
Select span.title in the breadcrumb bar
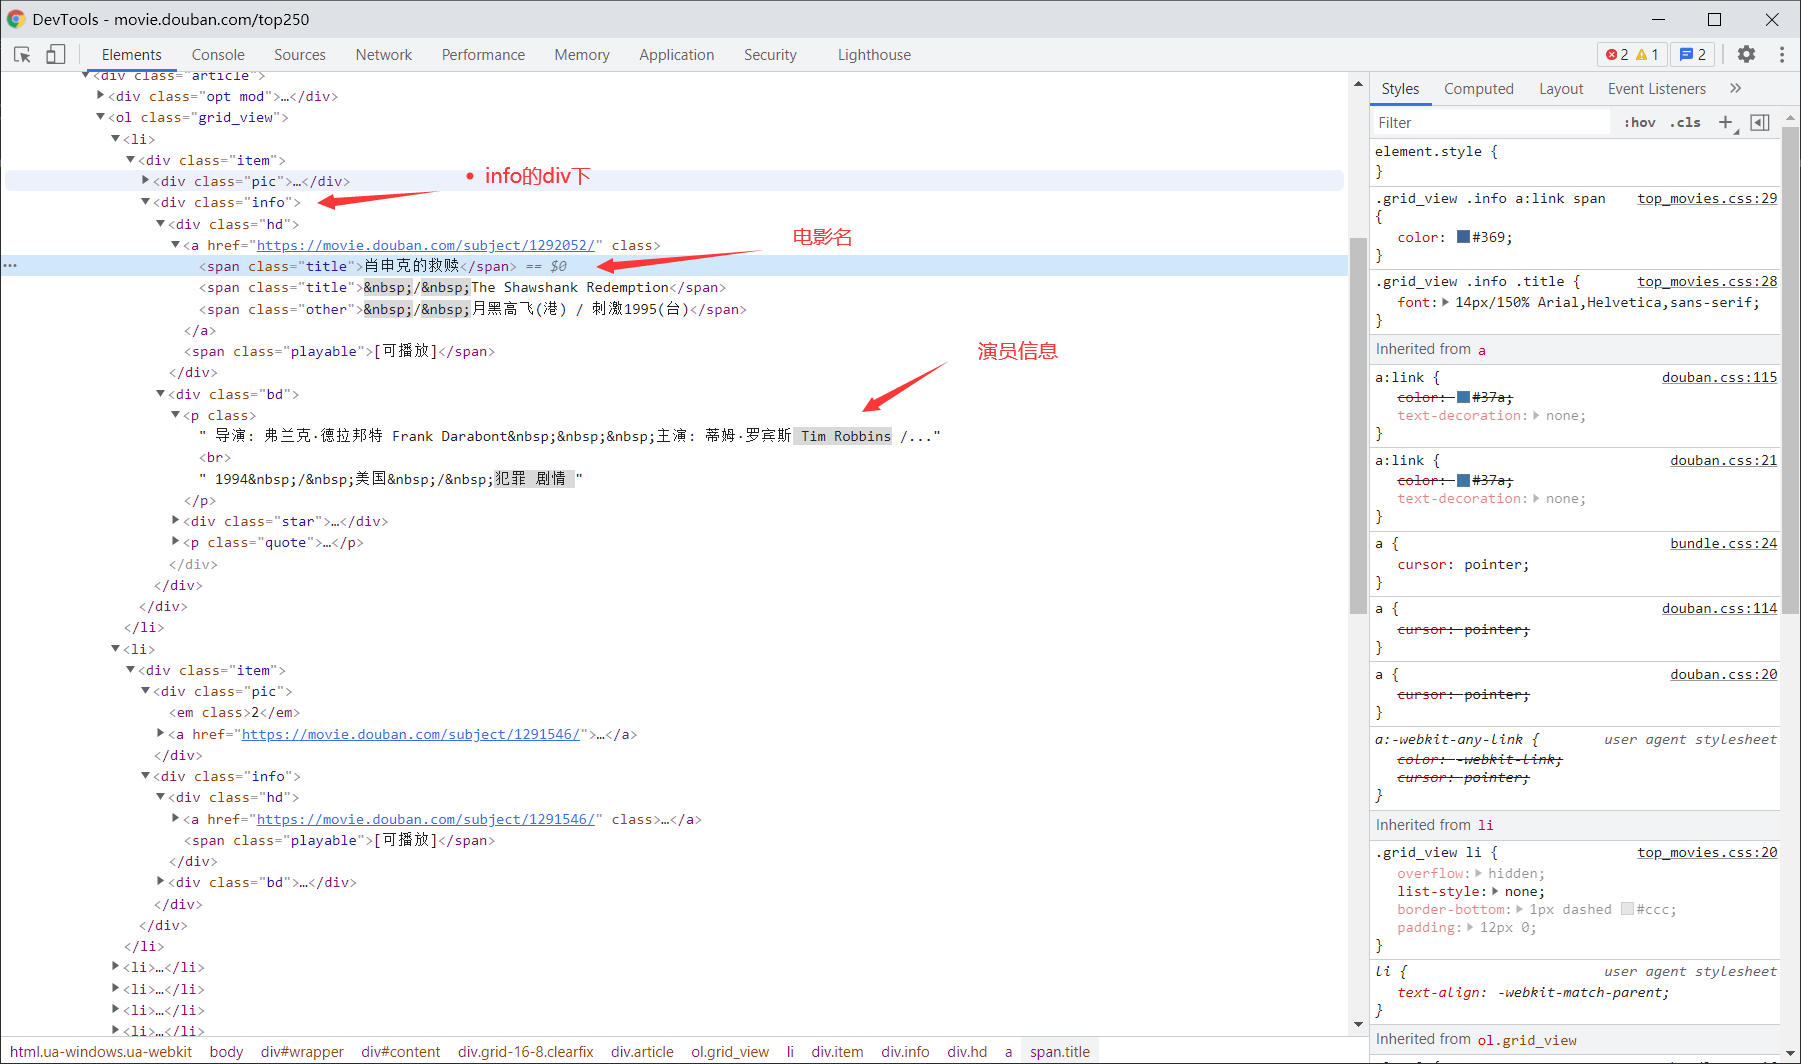tap(1060, 1051)
